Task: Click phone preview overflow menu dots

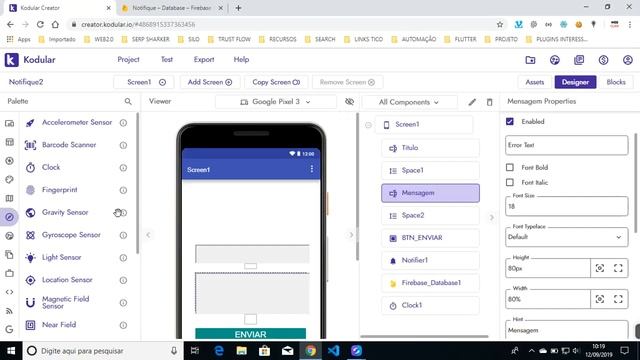Action: click(x=312, y=169)
